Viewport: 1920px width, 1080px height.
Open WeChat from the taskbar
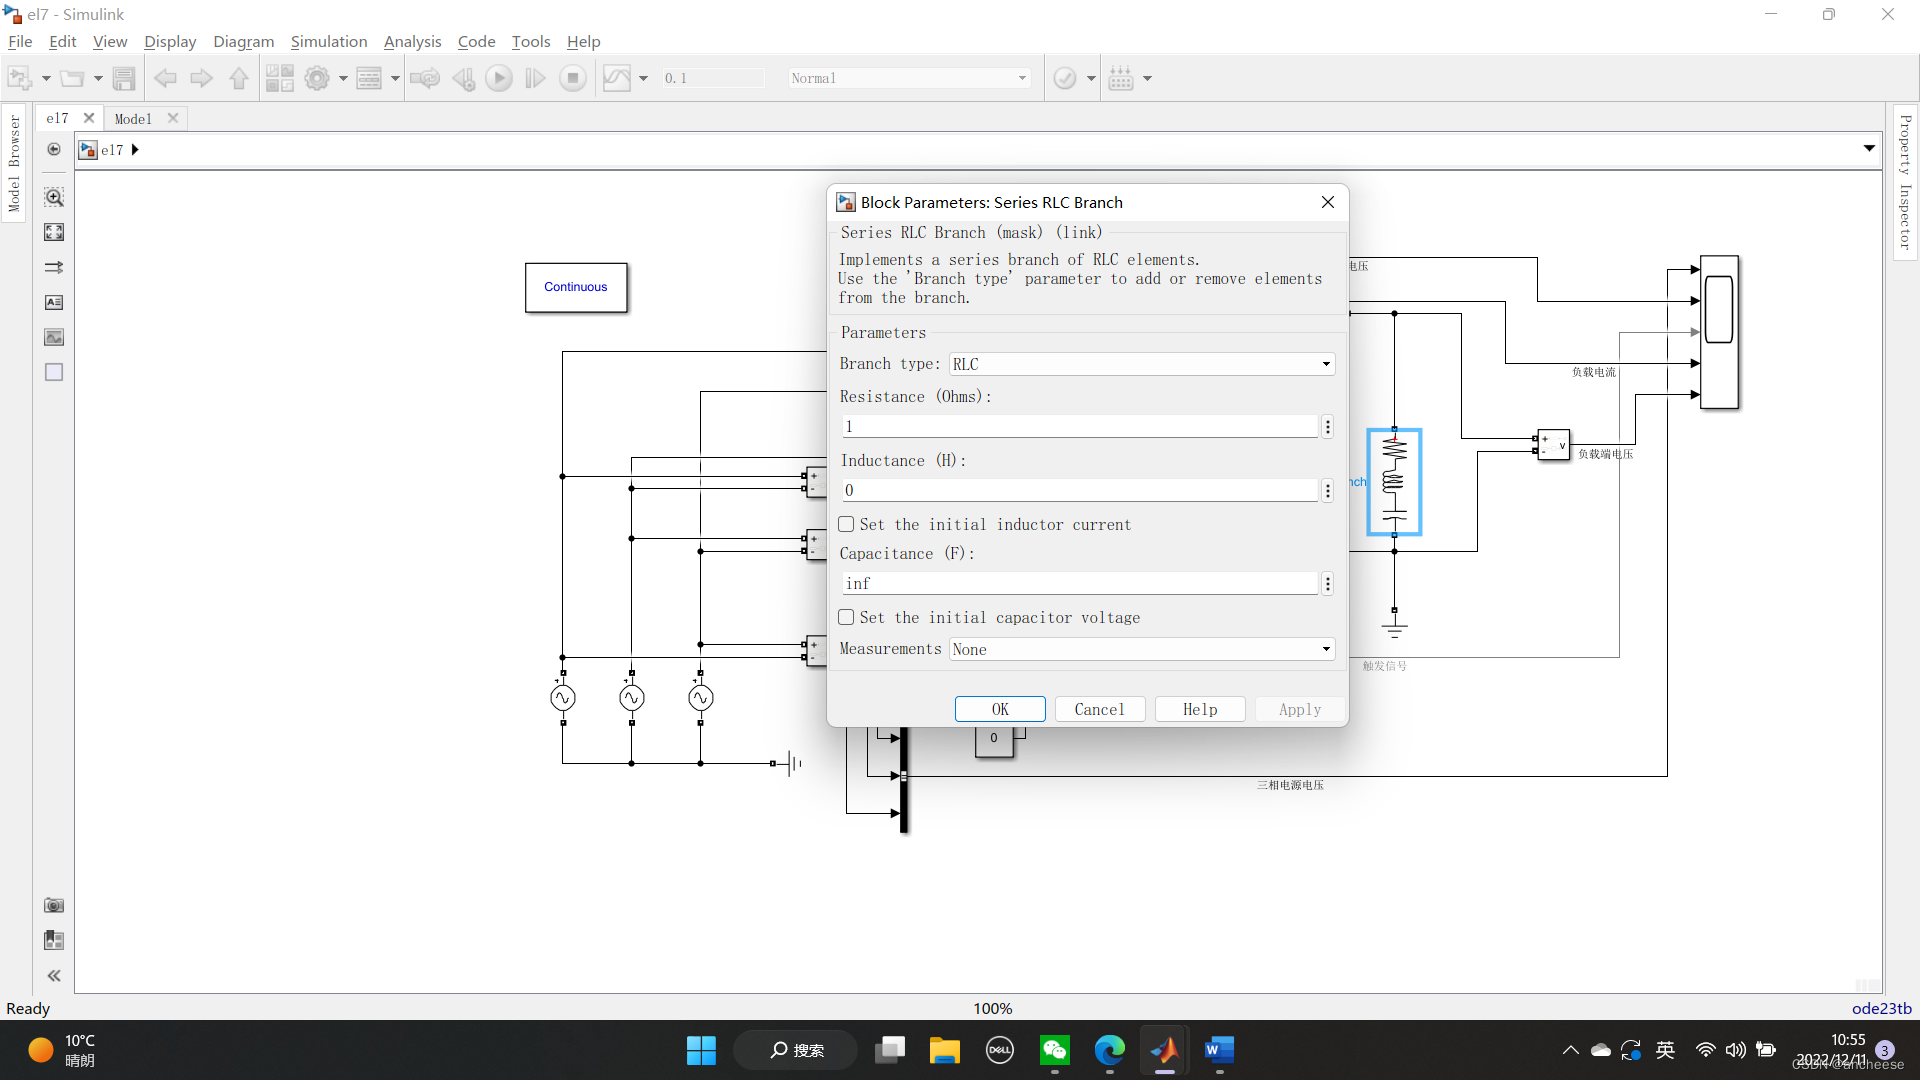click(1055, 1050)
